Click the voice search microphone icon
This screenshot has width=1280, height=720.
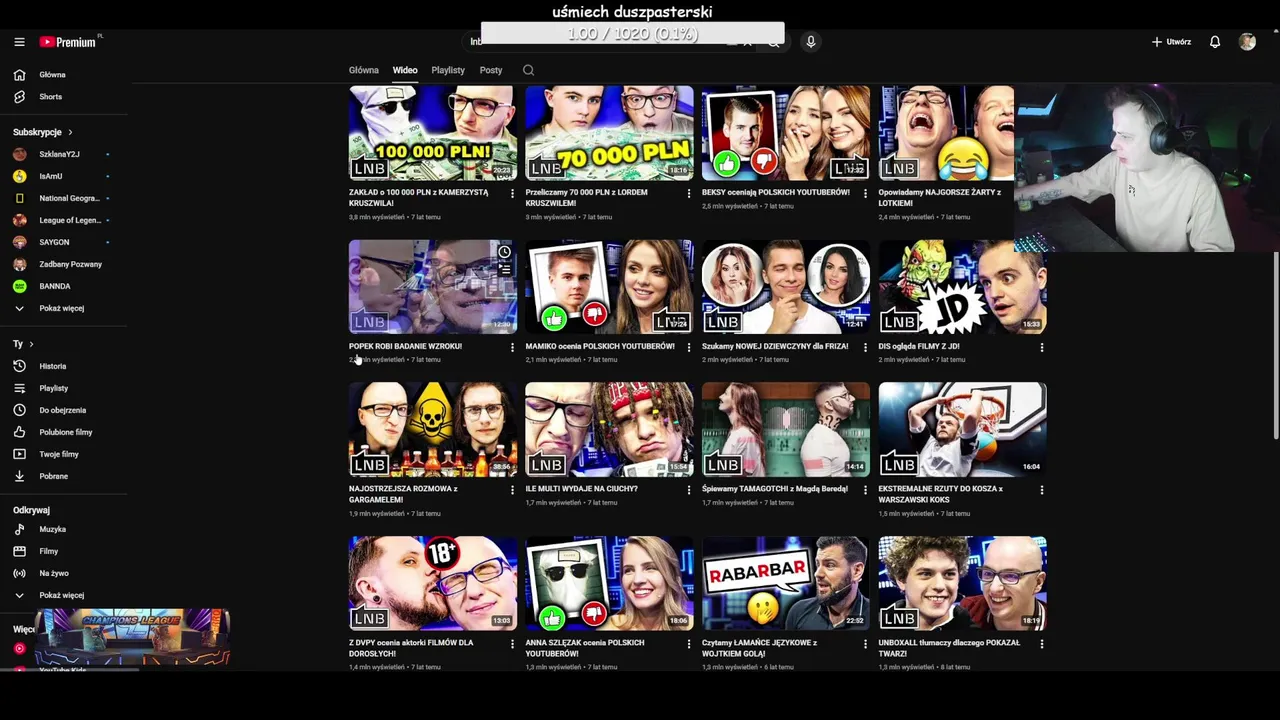(x=810, y=42)
